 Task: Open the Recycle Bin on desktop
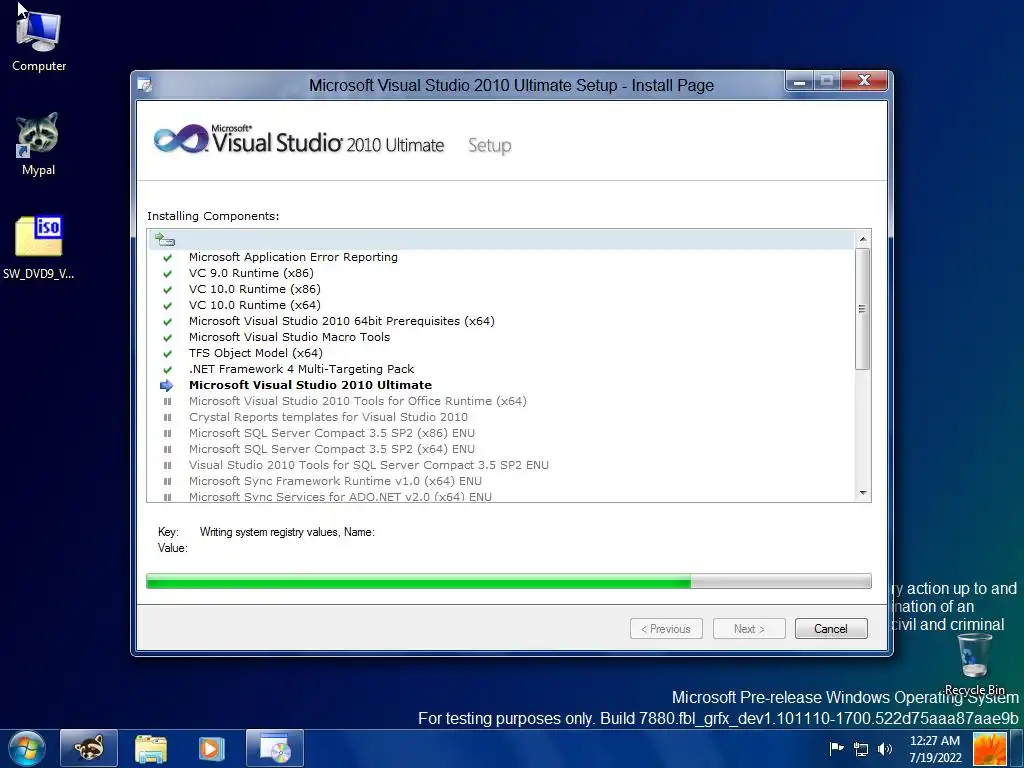(x=974, y=665)
